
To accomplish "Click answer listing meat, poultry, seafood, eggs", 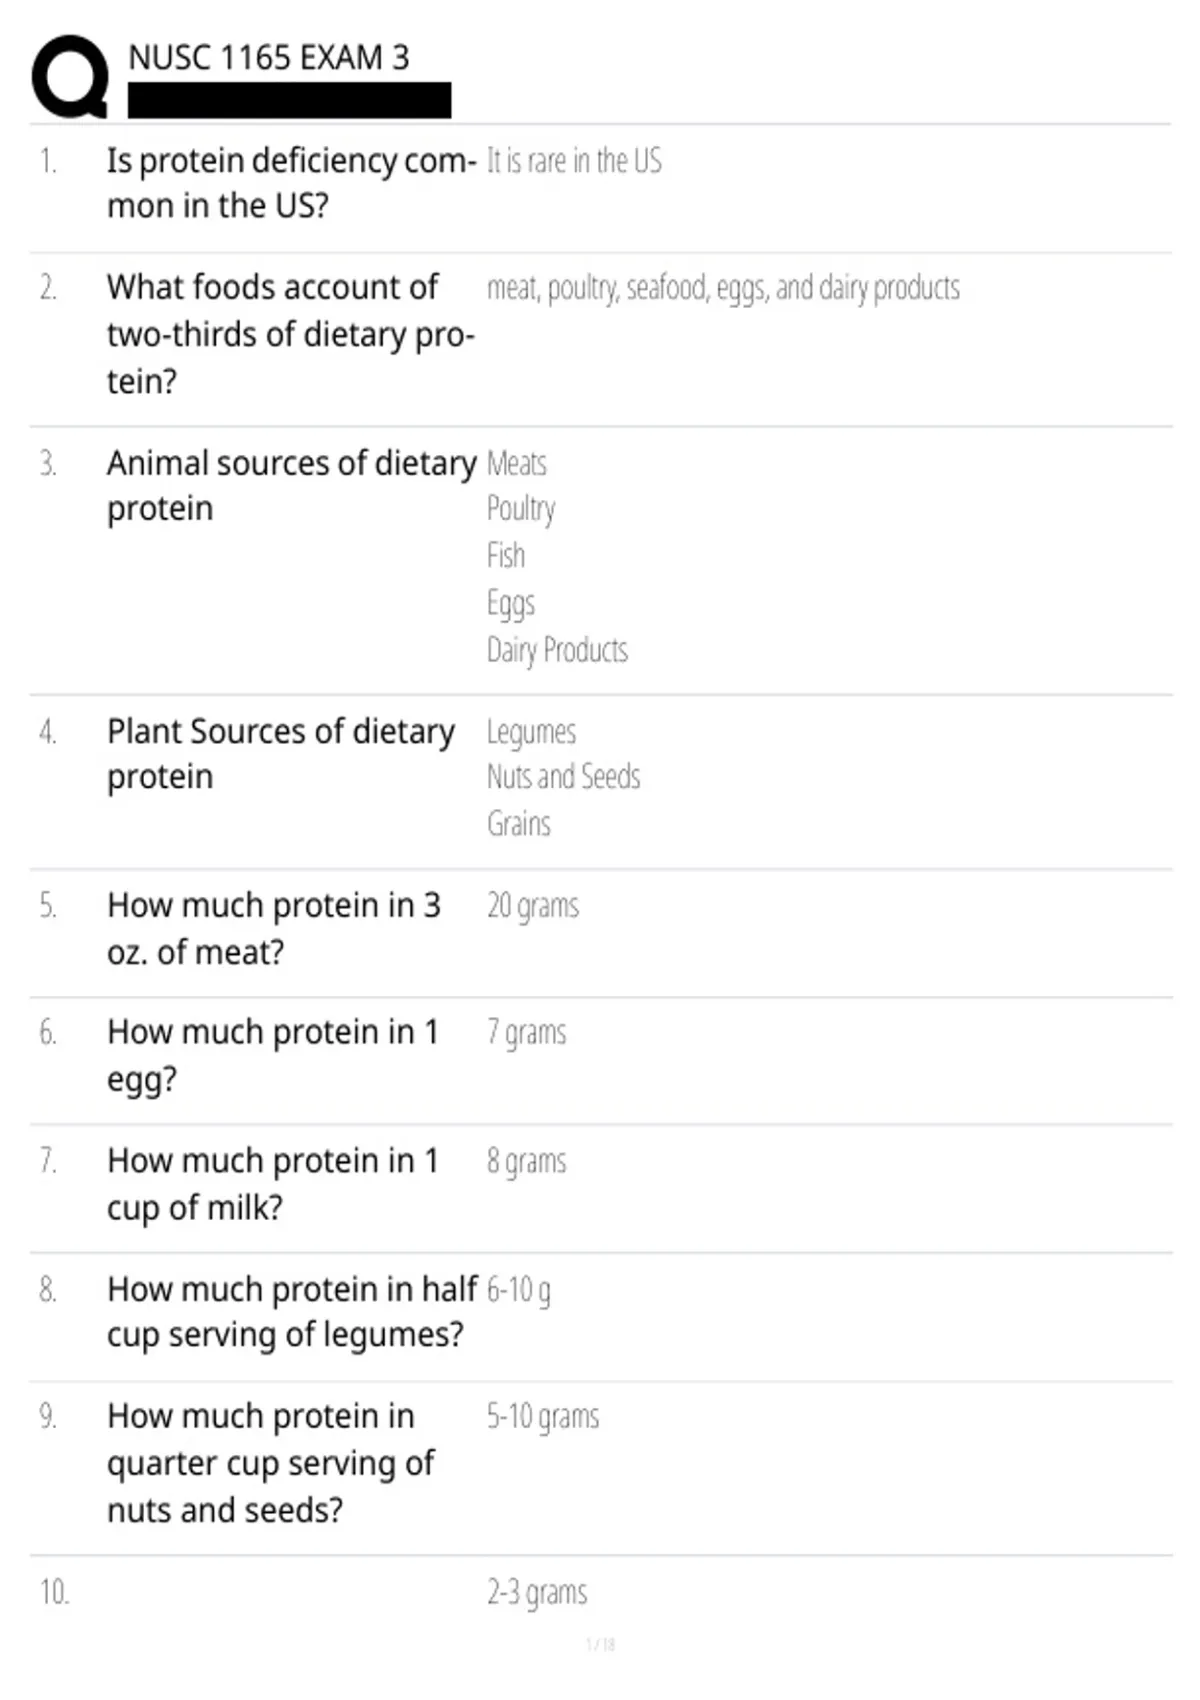I will click(x=722, y=288).
